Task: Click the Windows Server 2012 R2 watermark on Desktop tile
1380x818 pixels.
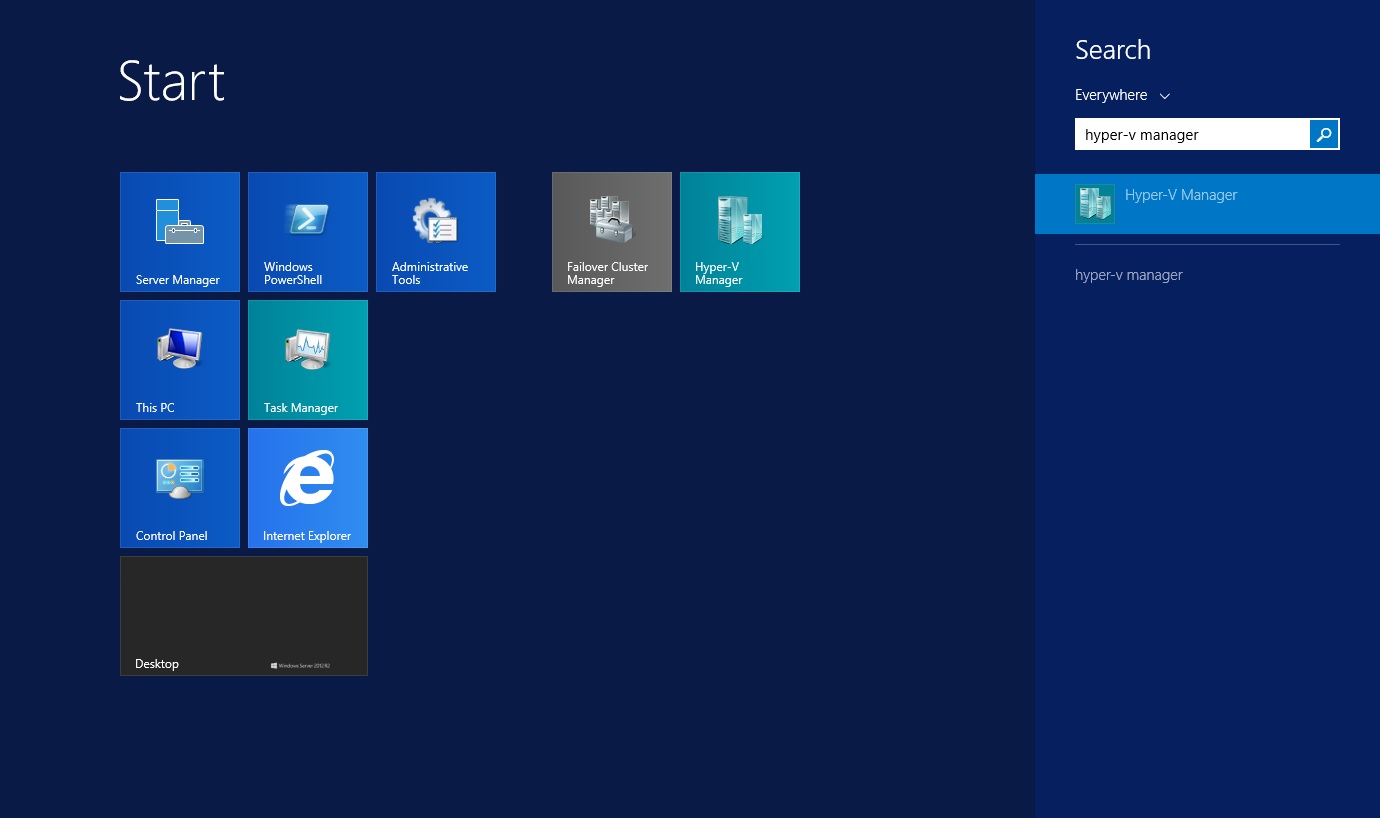Action: click(300, 665)
